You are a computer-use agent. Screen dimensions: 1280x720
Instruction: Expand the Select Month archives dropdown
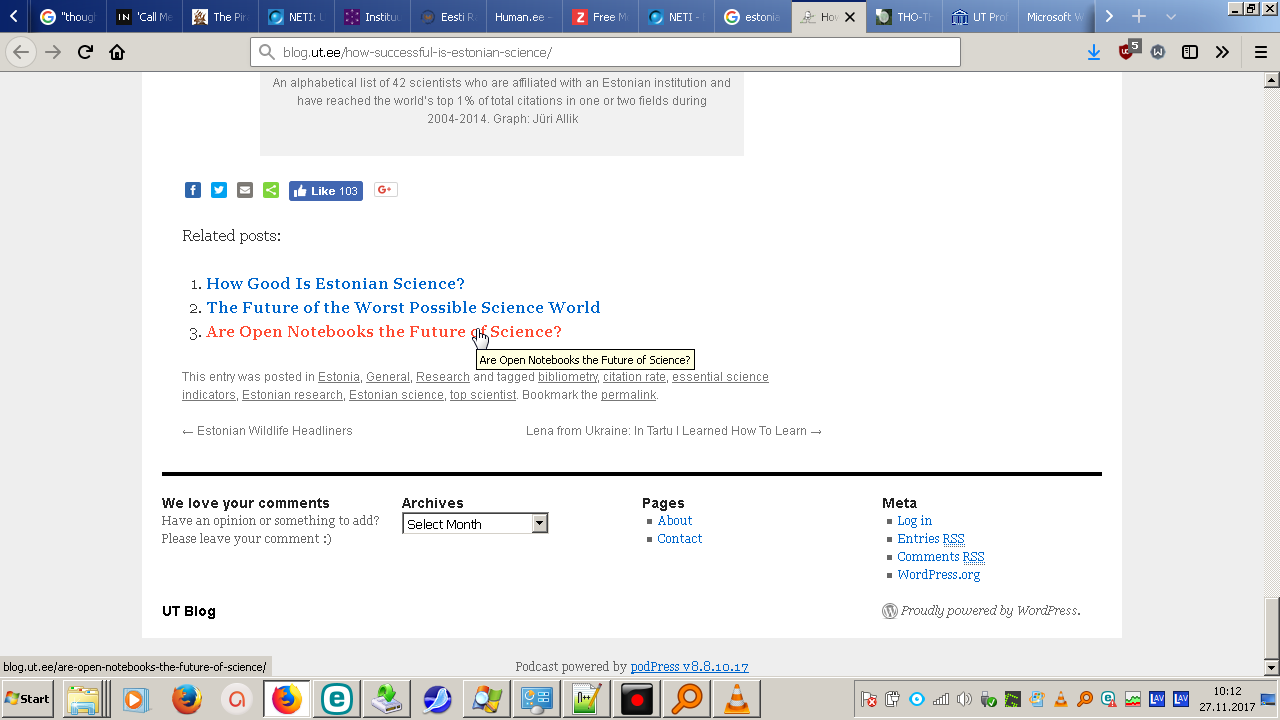coord(475,523)
